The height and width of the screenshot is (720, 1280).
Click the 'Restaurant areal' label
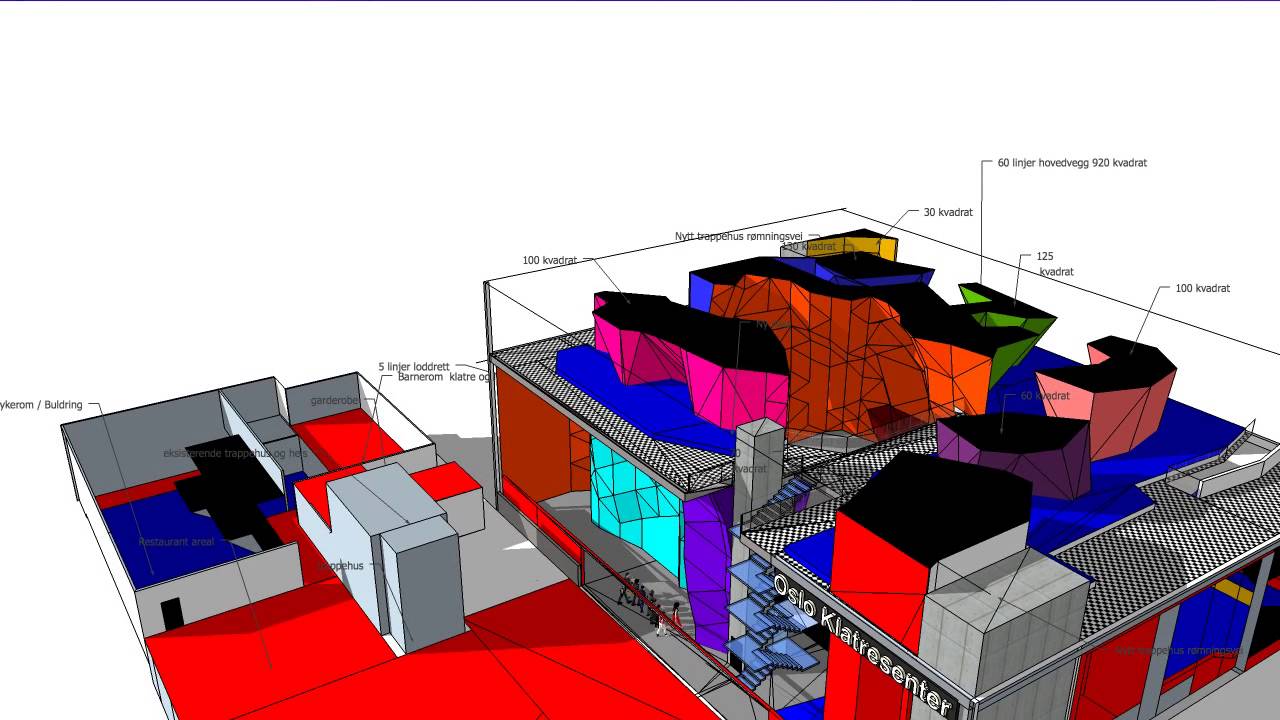click(x=176, y=541)
